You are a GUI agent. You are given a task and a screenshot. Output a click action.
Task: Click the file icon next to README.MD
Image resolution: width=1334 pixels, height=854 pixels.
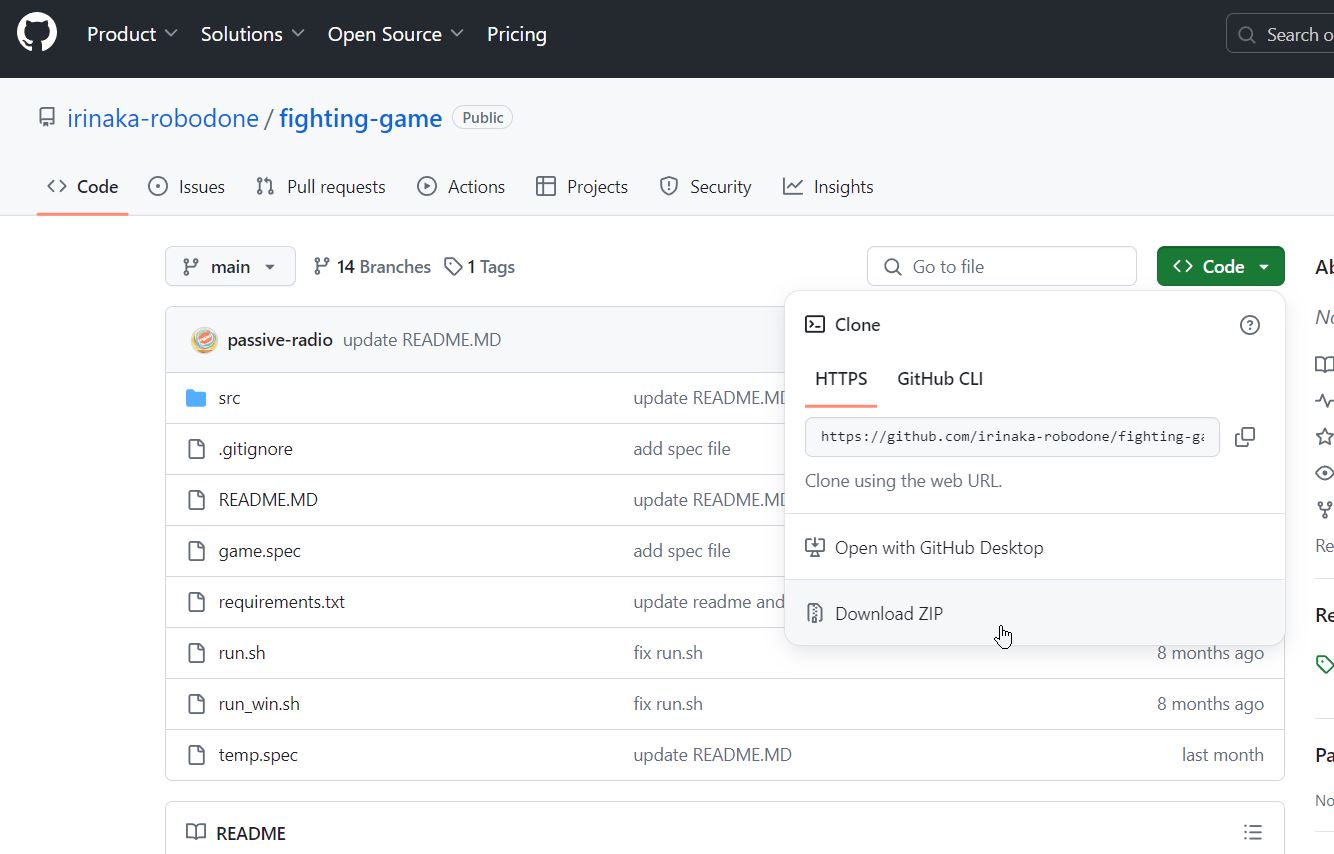196,500
